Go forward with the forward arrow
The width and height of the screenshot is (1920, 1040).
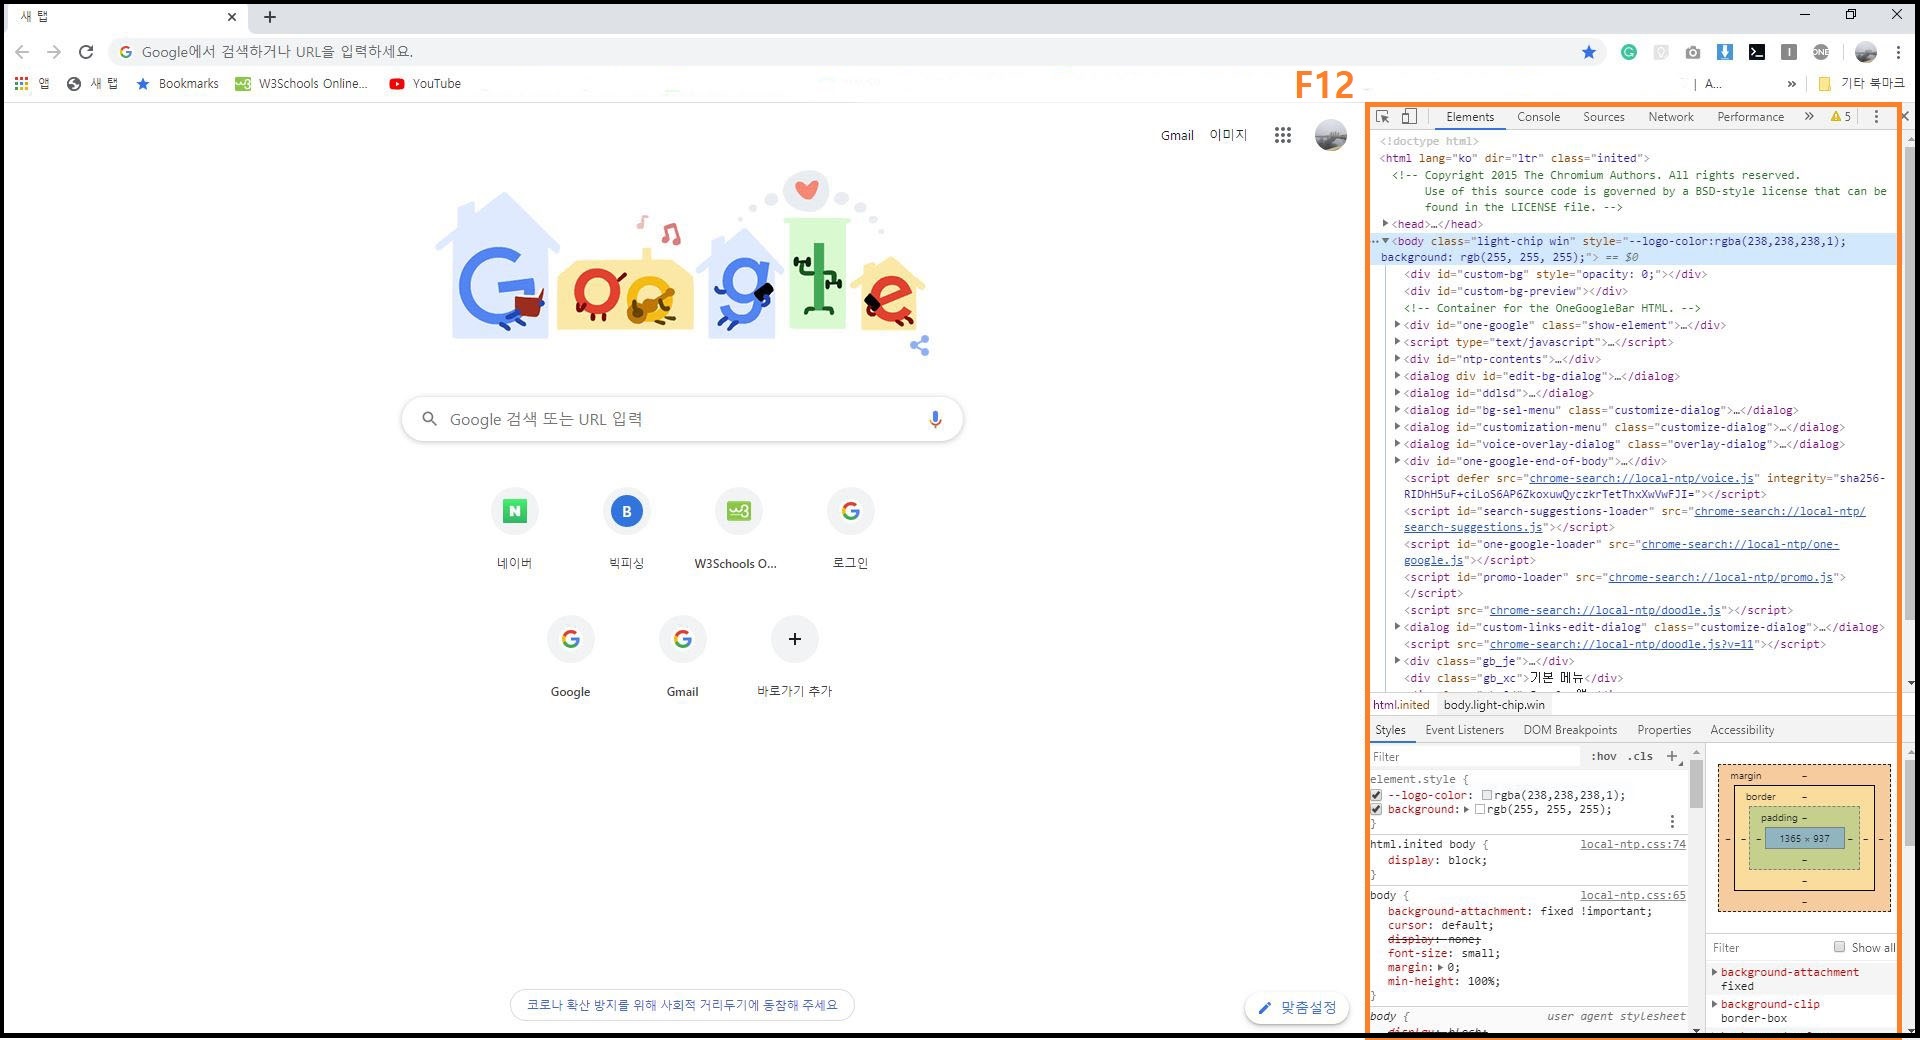[x=54, y=52]
